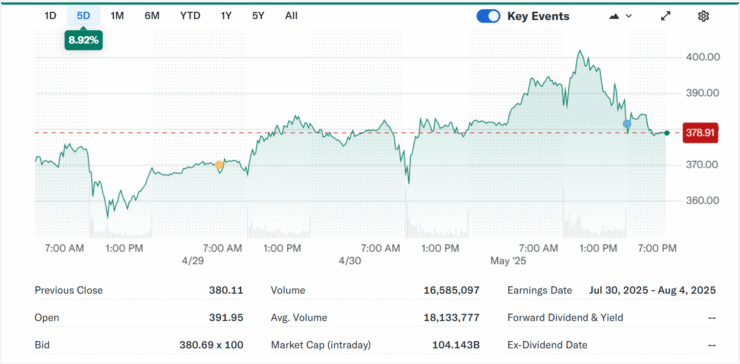The image size is (740, 364).
Task: Click the orange key event marker
Action: (219, 165)
